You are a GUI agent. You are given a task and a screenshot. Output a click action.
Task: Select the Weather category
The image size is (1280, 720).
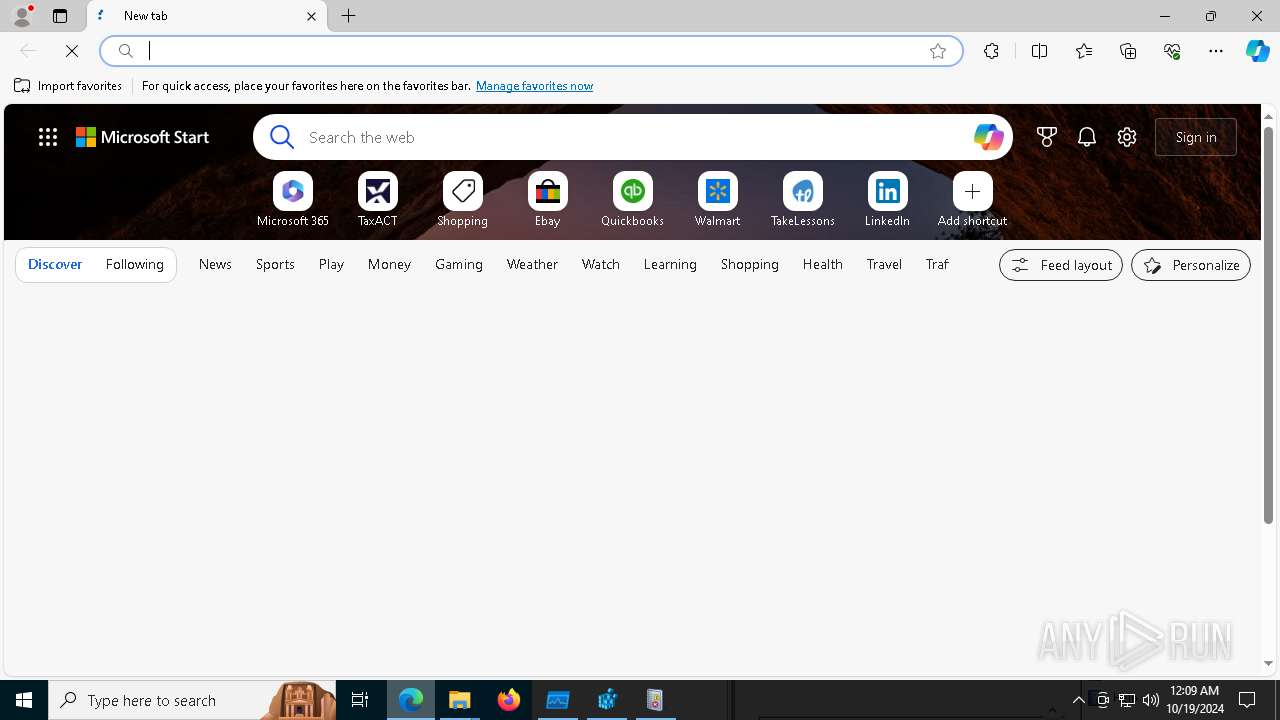click(532, 264)
